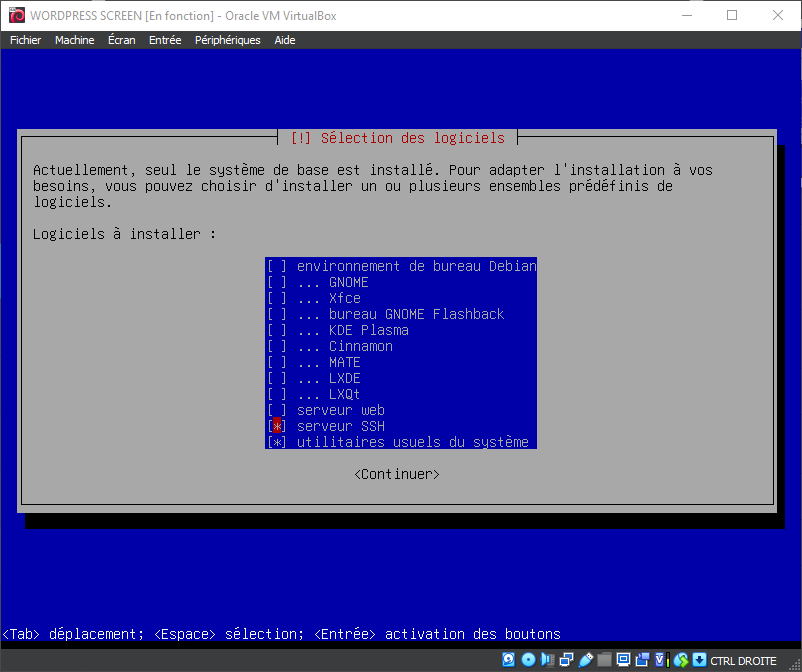This screenshot has width=802, height=672.
Task: Click the hard disk activity status icon
Action: pyautogui.click(x=509, y=660)
